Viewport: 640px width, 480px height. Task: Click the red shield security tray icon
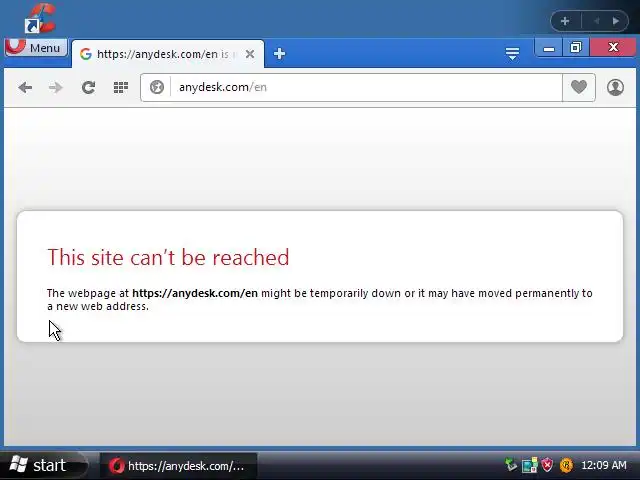[x=547, y=465]
